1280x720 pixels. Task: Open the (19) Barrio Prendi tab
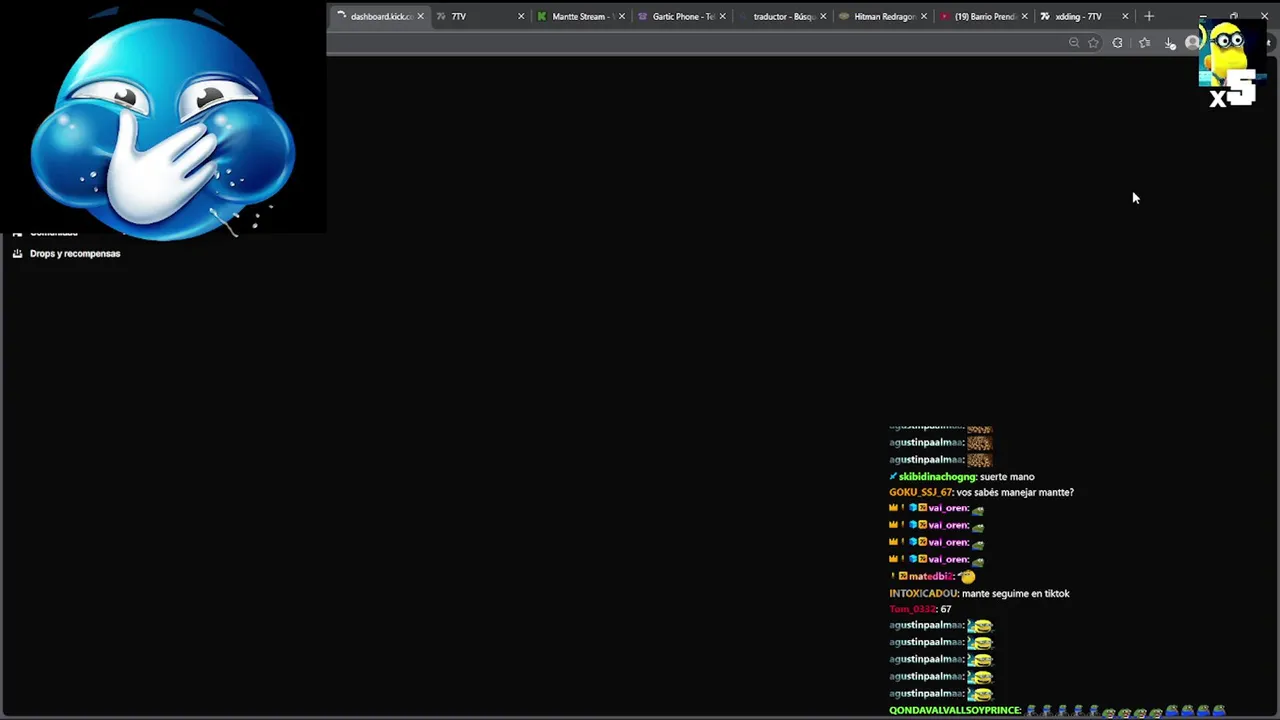(984, 16)
